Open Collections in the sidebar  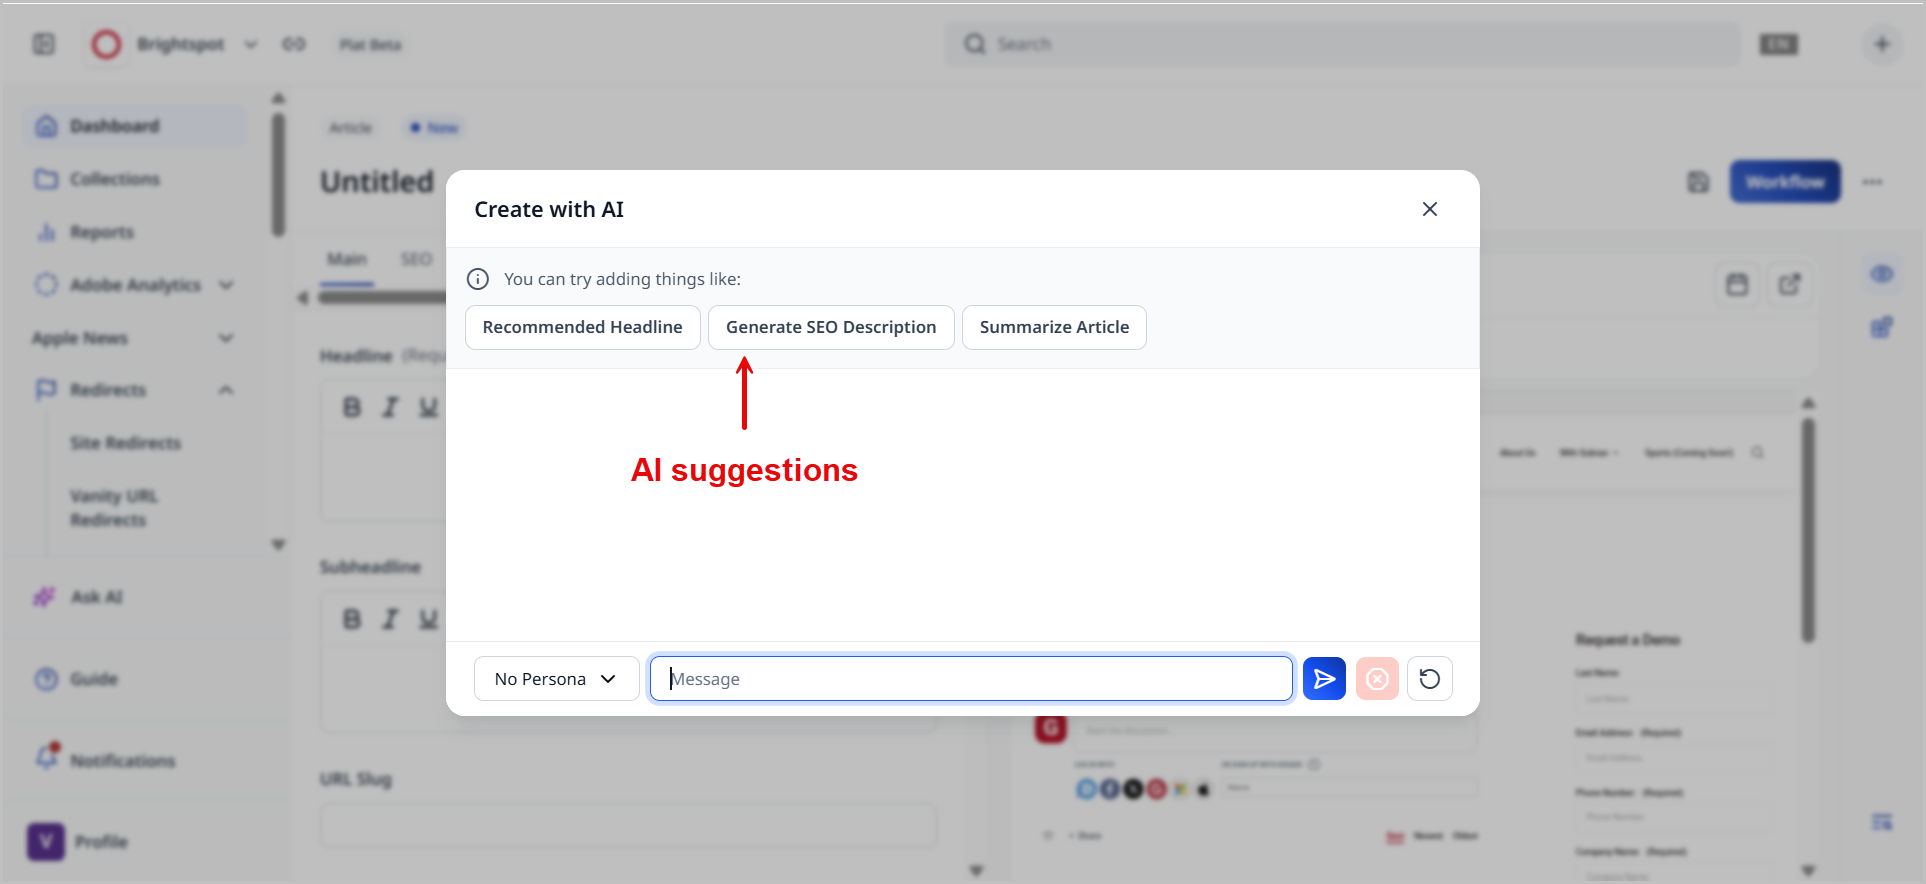tap(114, 179)
